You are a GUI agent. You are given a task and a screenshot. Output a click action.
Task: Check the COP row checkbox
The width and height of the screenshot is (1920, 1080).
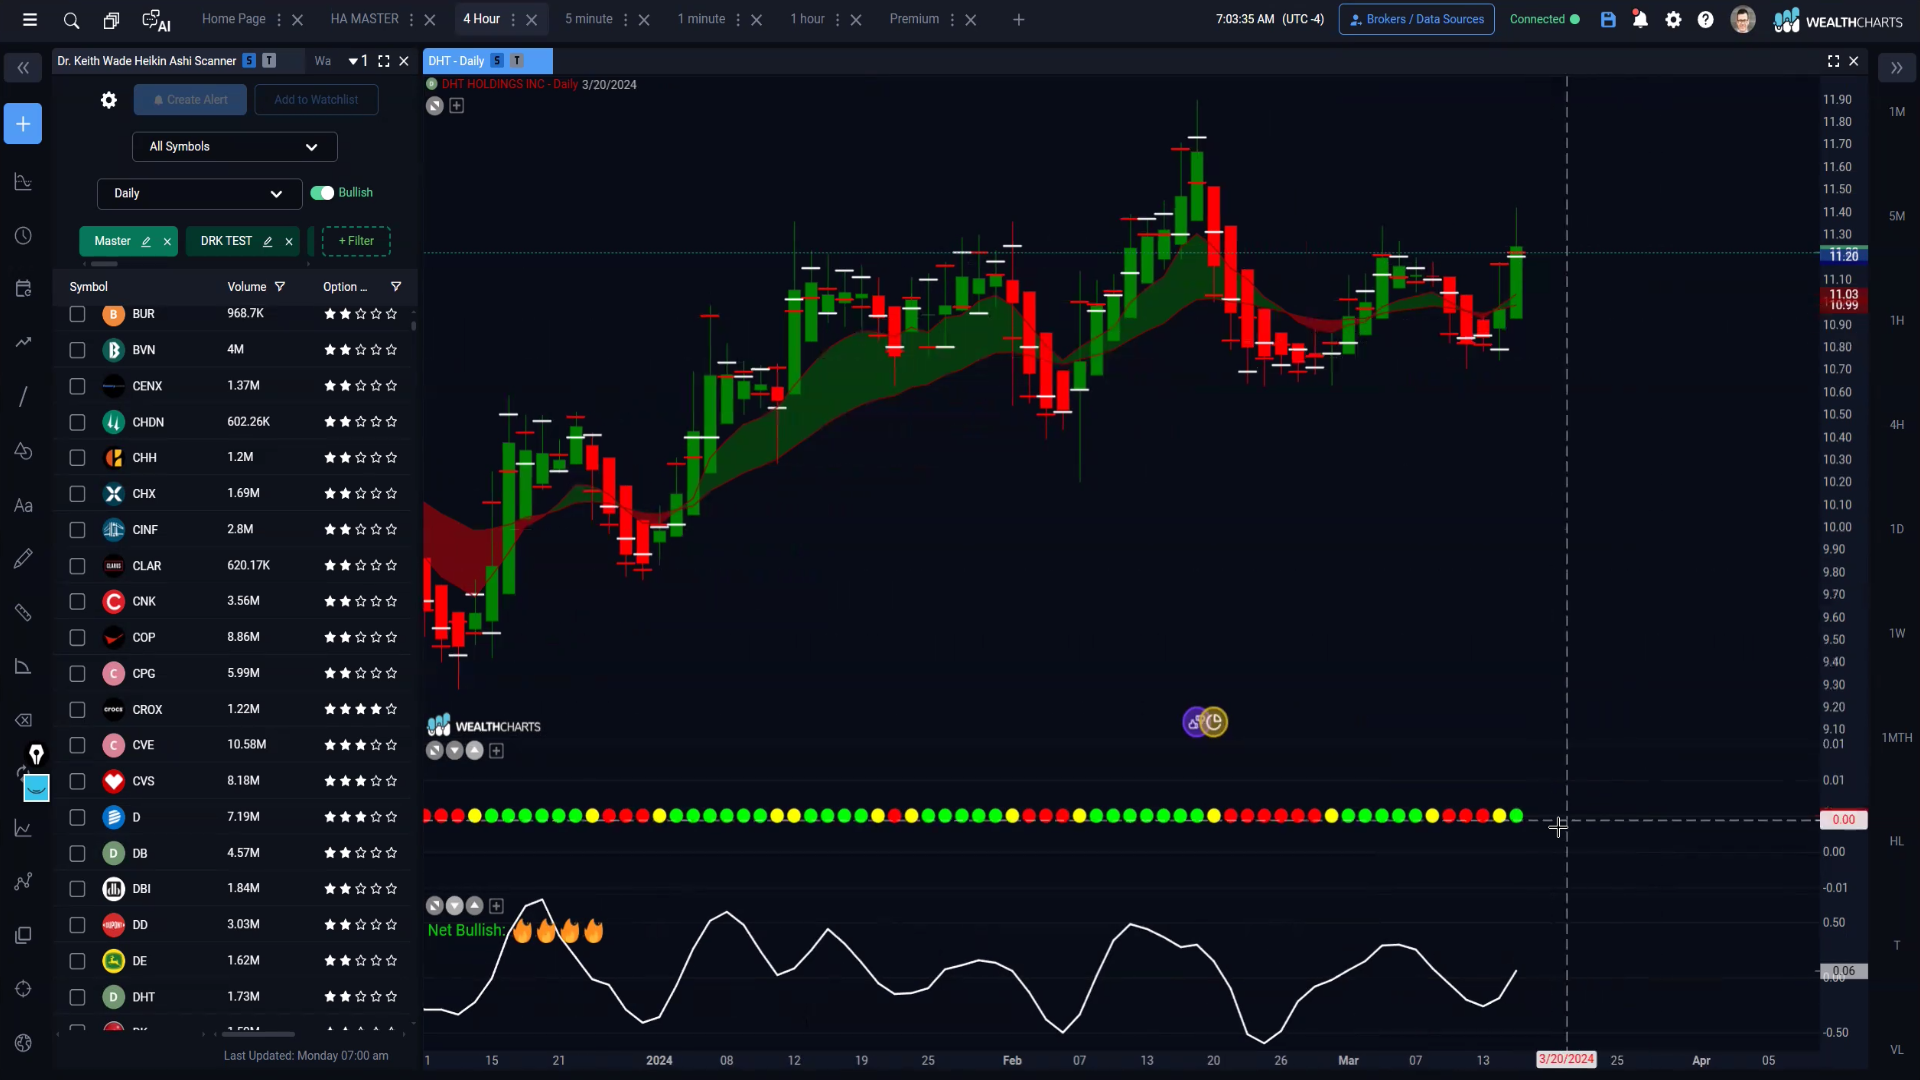click(x=77, y=638)
